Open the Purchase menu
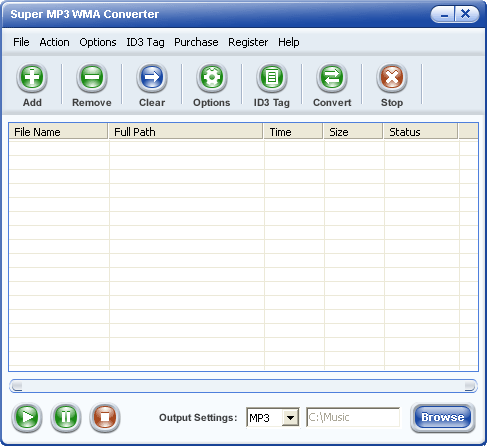The height and width of the screenshot is (446, 487). tap(196, 42)
